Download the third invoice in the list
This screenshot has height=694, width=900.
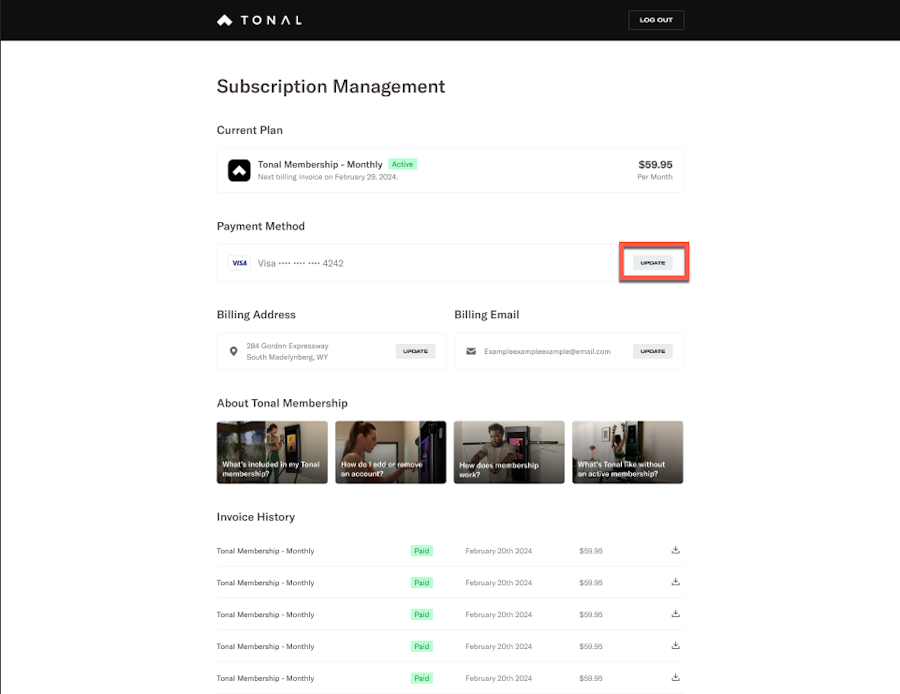click(x=676, y=614)
